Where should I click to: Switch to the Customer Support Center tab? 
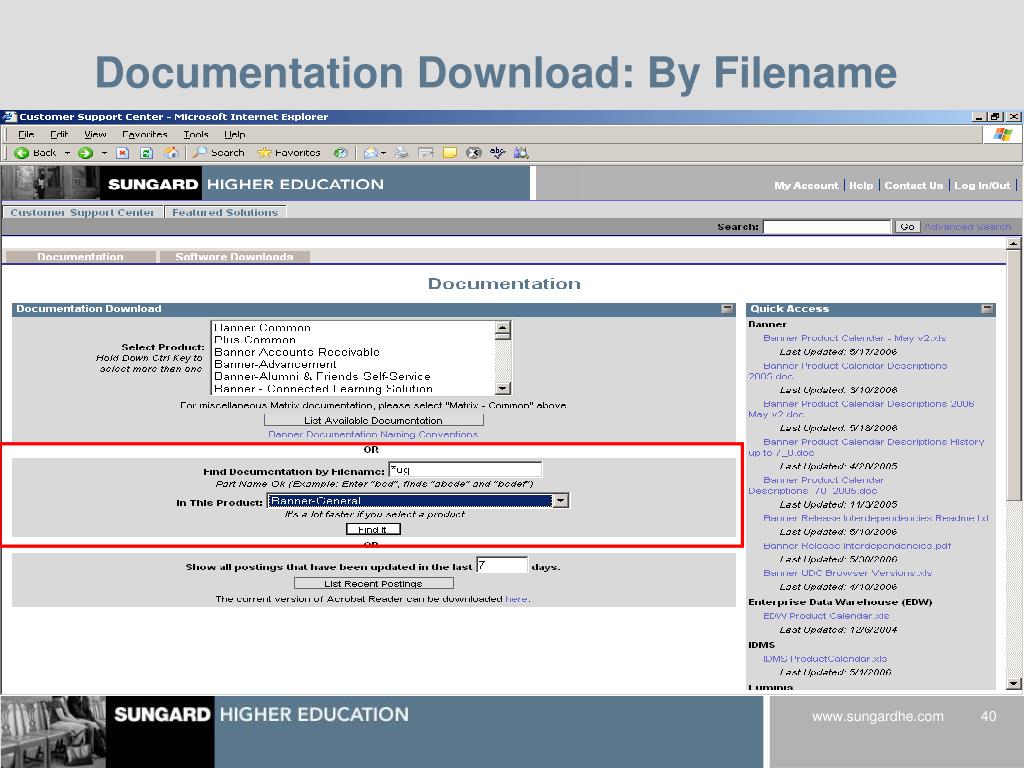pyautogui.click(x=82, y=212)
